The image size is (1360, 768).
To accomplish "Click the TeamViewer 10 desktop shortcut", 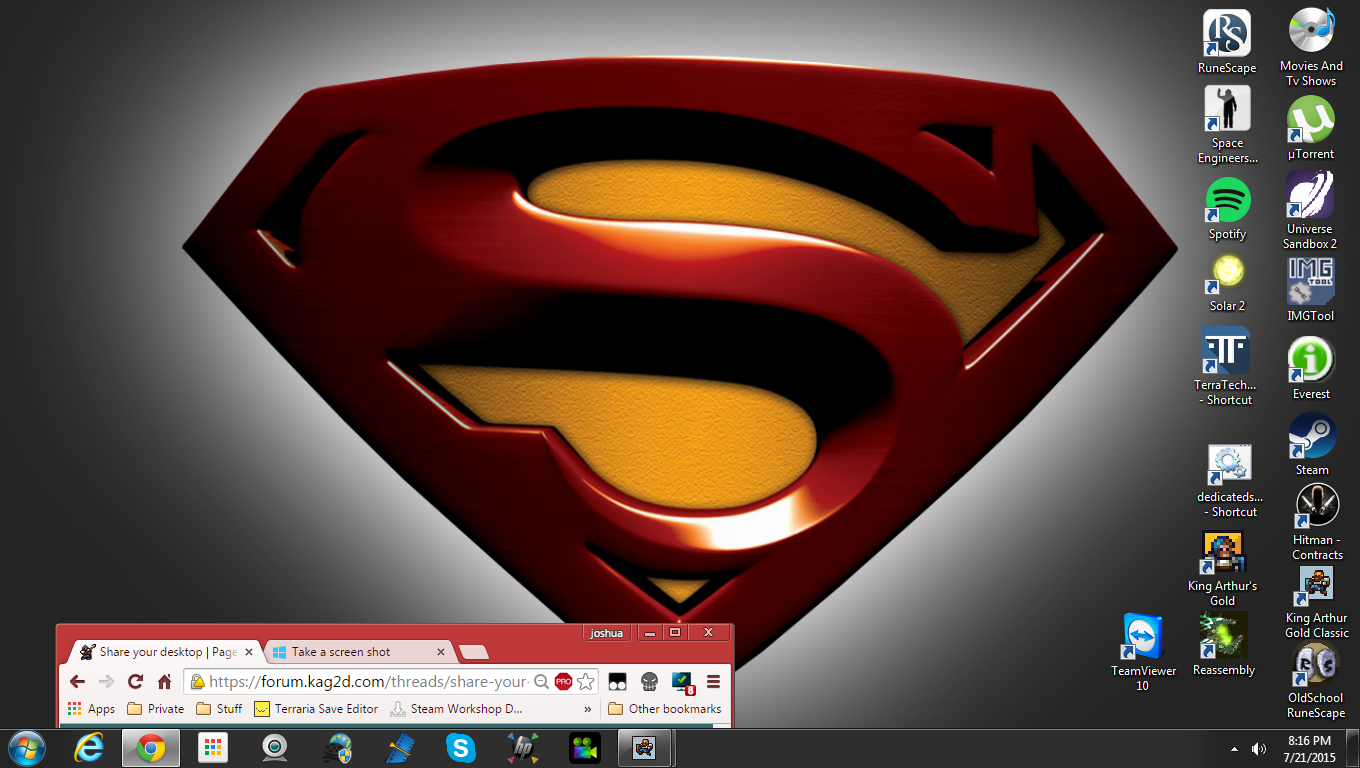I will click(x=1143, y=652).
